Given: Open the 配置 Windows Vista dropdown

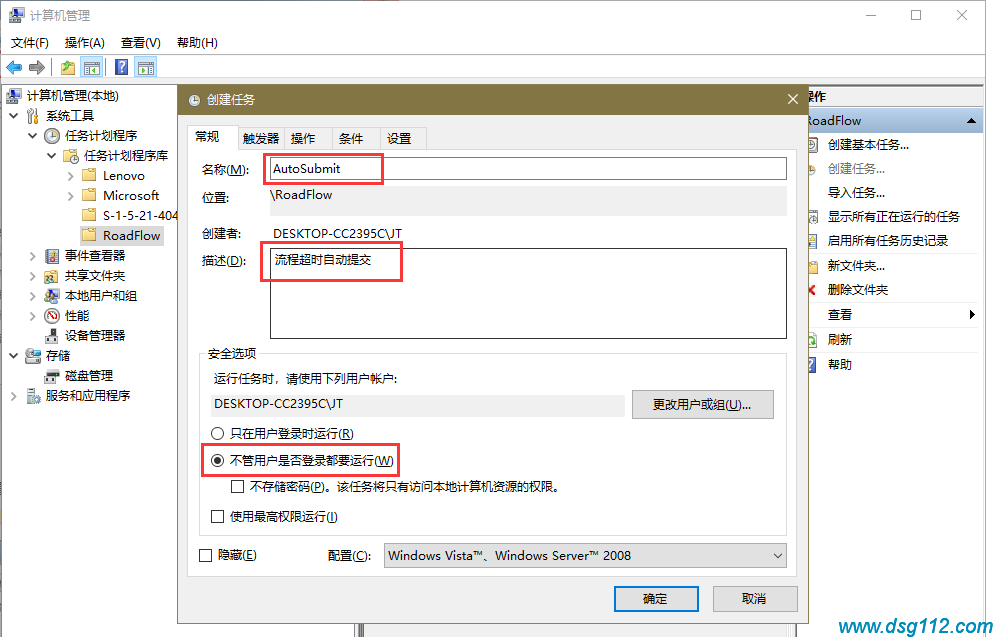Looking at the screenshot, I should point(585,556).
